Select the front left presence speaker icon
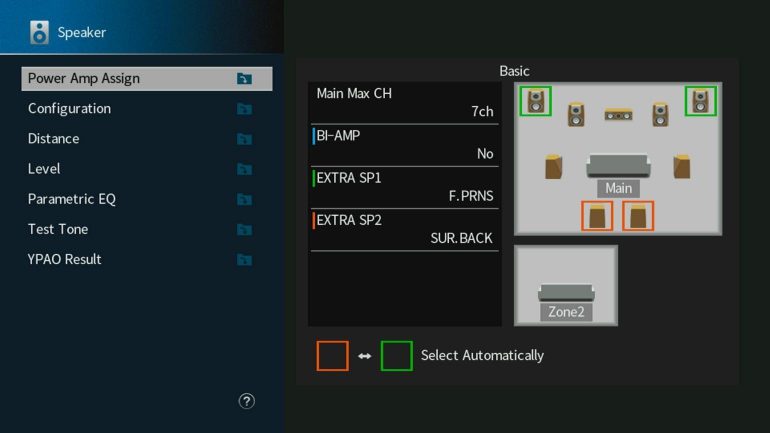770x433 pixels. point(536,101)
